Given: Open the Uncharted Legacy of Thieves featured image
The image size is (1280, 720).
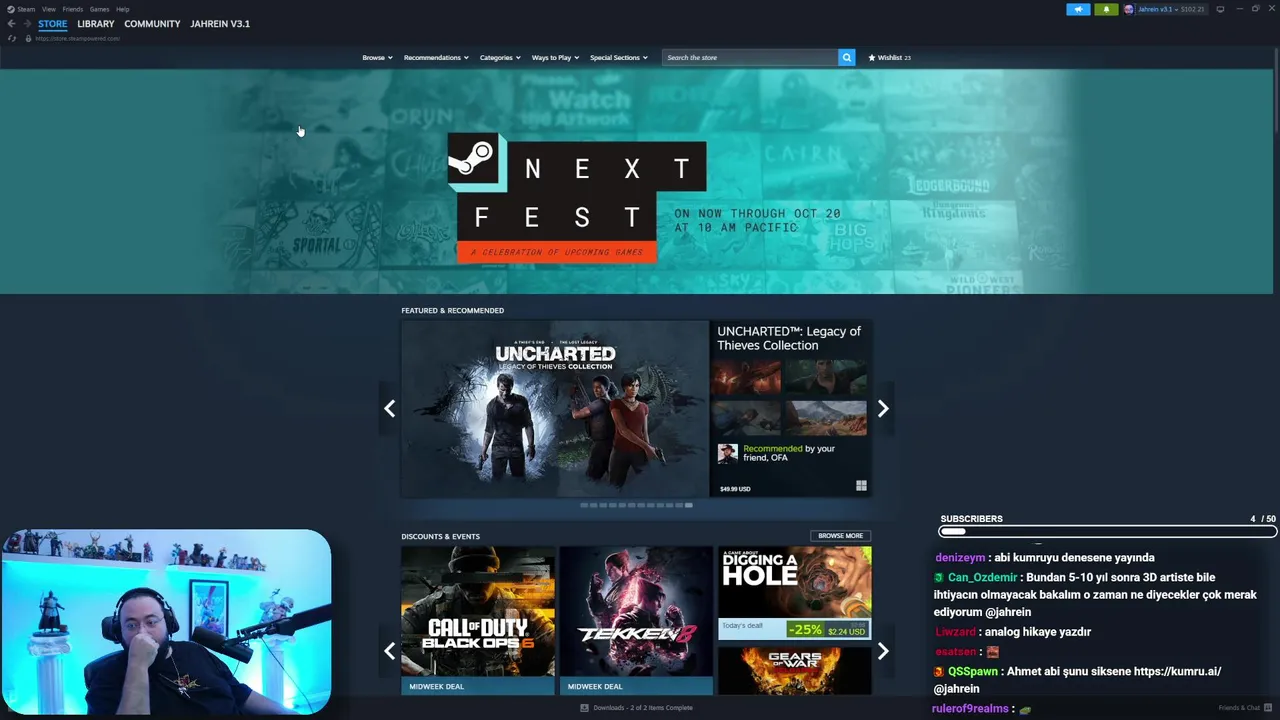Looking at the screenshot, I should [555, 408].
